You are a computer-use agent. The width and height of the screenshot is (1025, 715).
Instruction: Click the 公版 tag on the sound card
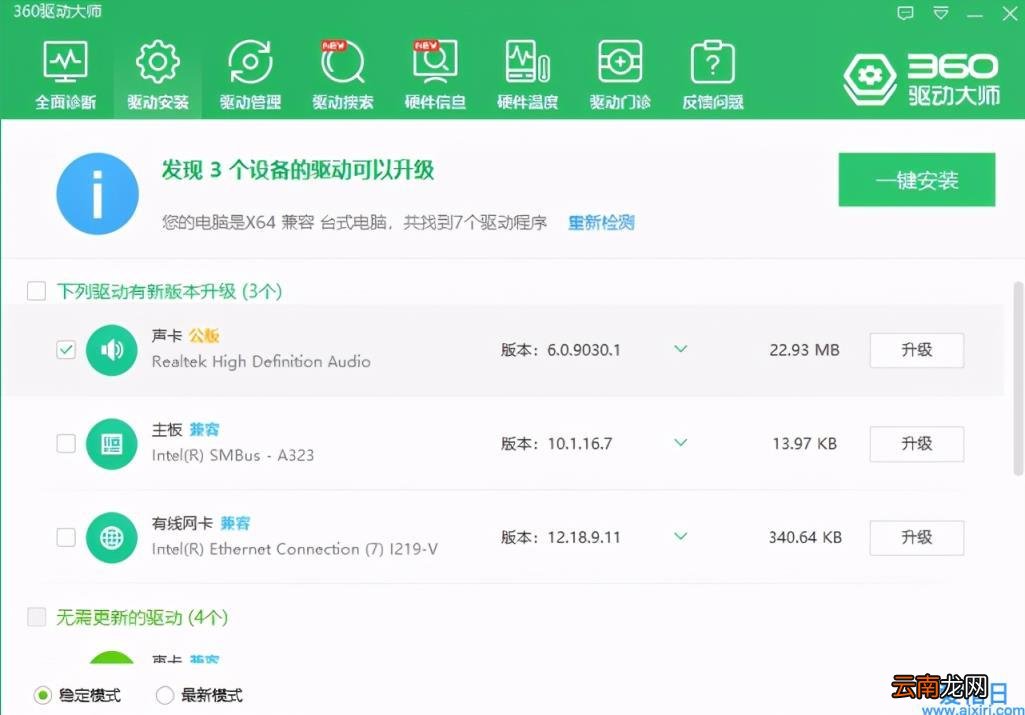pyautogui.click(x=204, y=335)
